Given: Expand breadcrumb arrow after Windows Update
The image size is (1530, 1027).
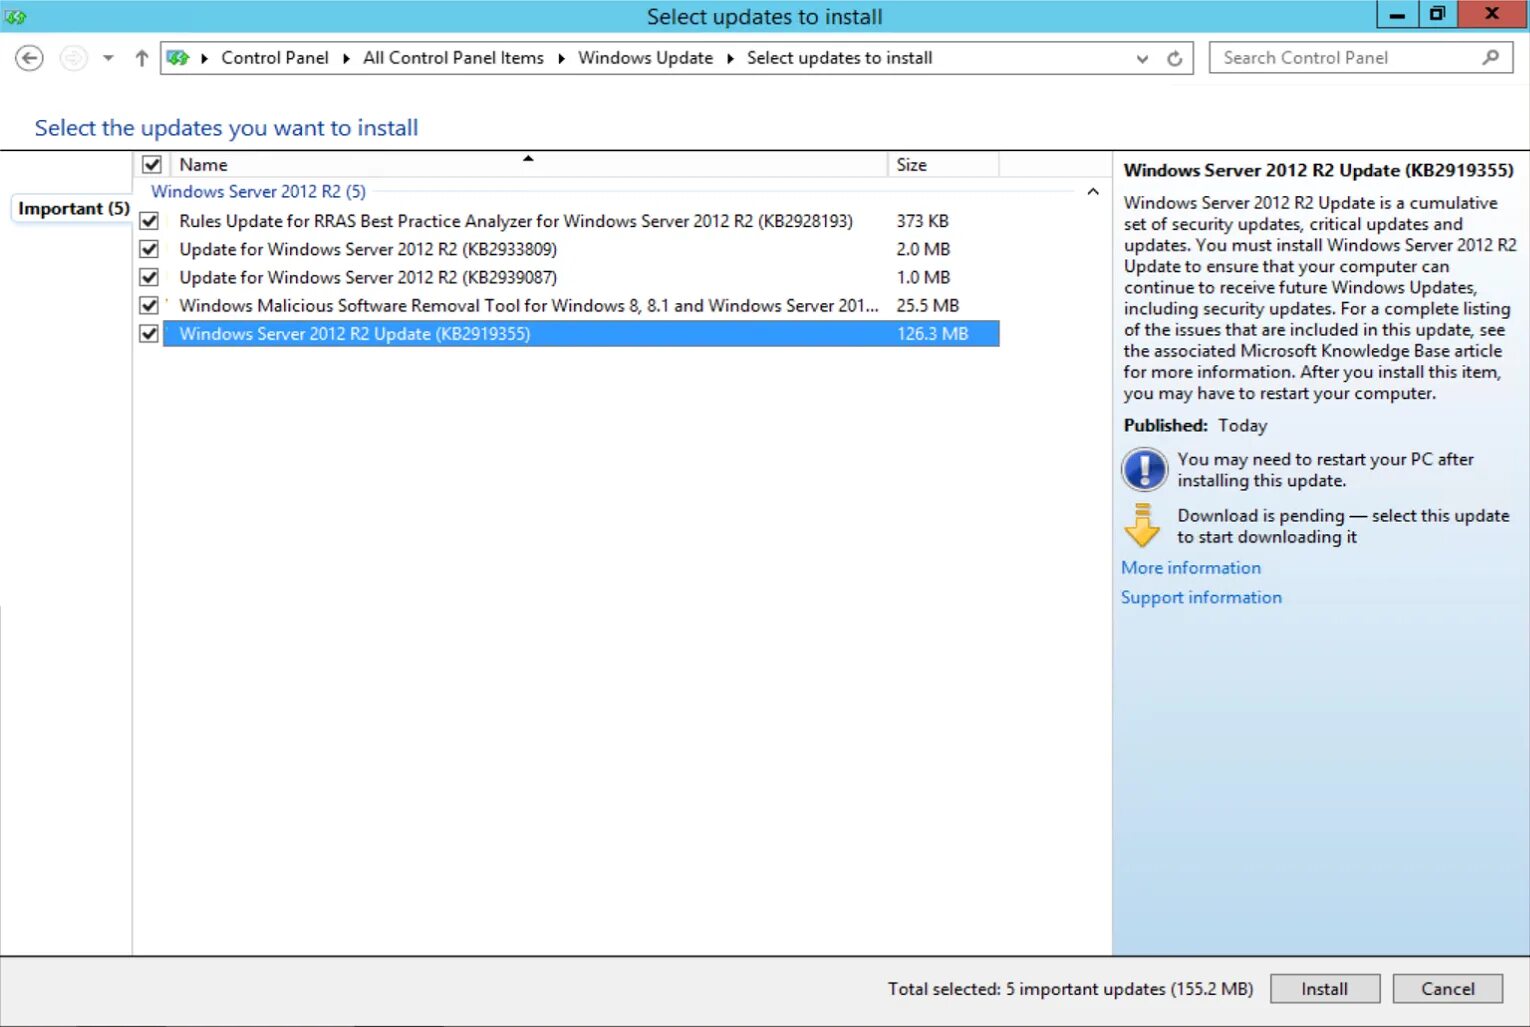Looking at the screenshot, I should [730, 58].
